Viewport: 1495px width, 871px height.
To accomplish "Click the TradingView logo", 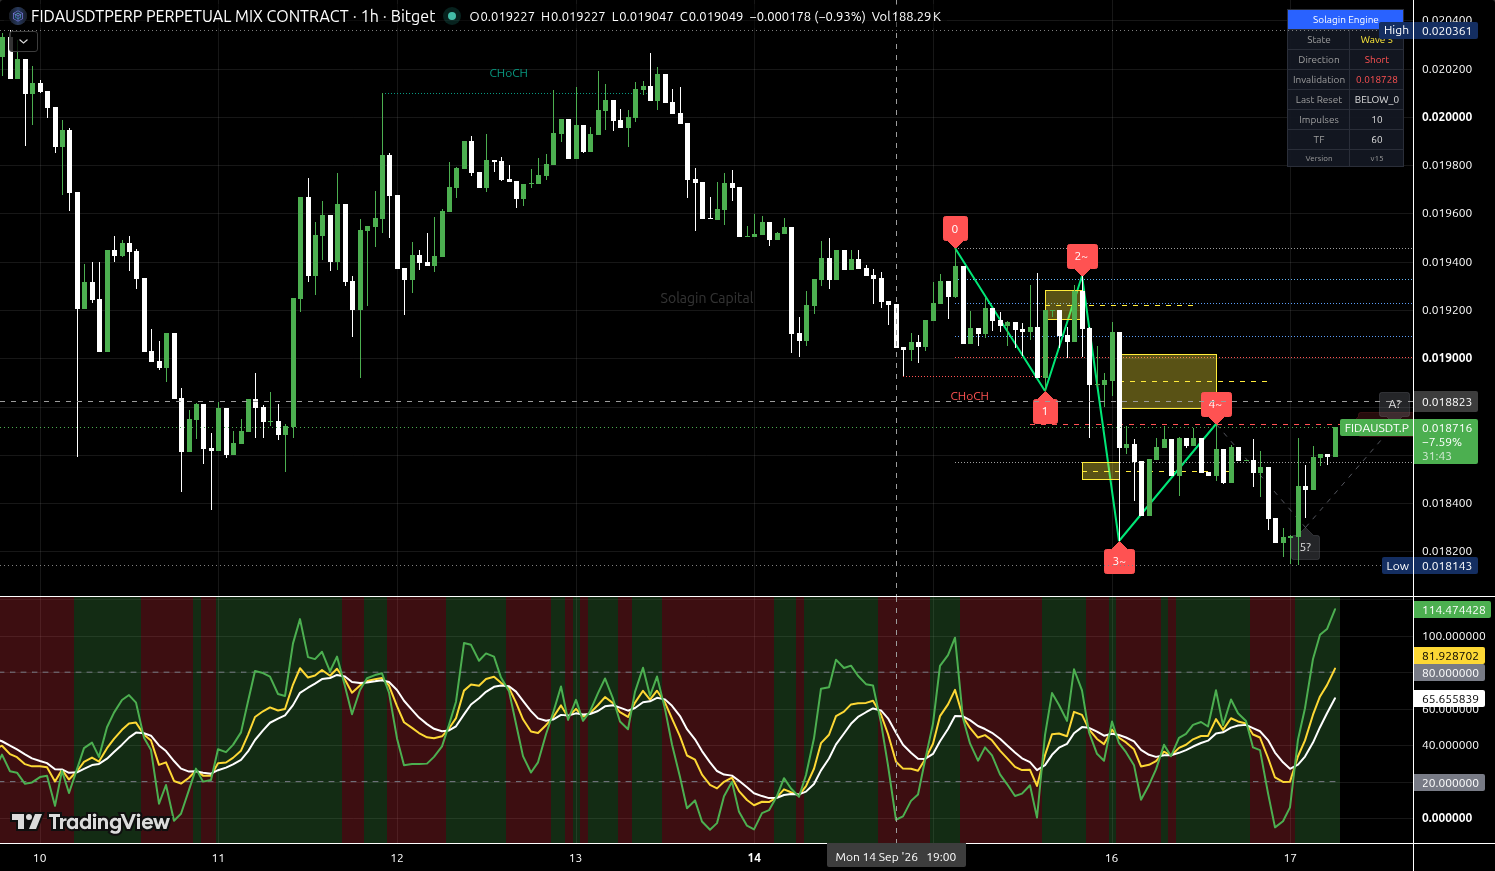I will pyautogui.click(x=91, y=822).
